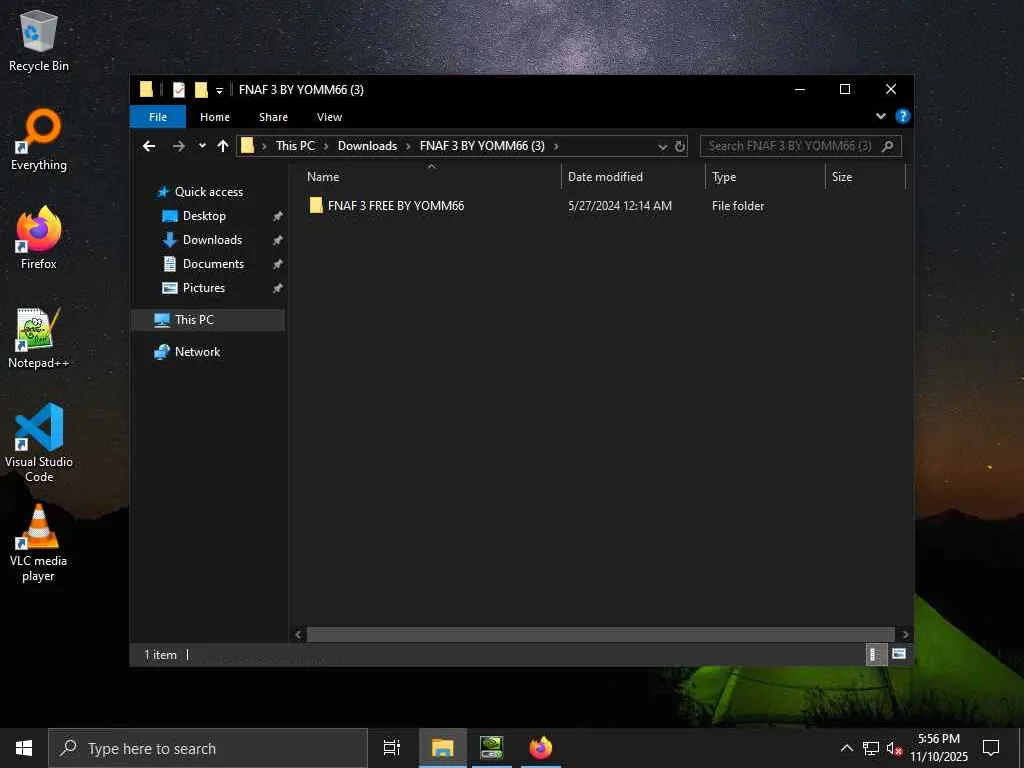1024x768 pixels.
Task: Click the search magnifier icon in Explorer
Action: [887, 146]
